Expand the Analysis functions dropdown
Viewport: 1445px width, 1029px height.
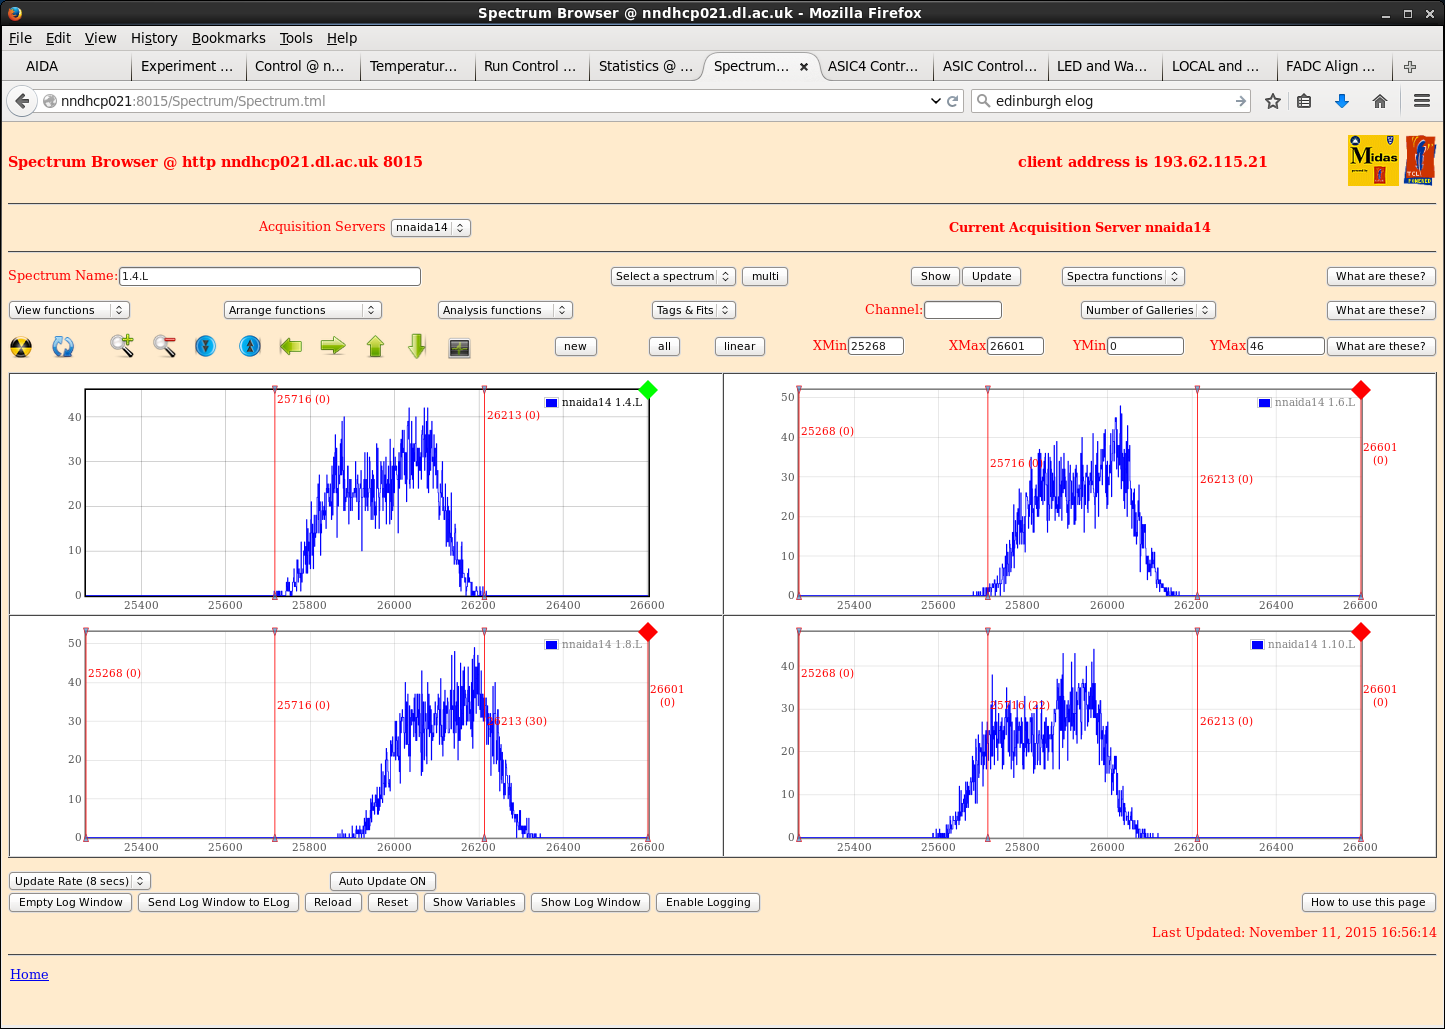pos(504,310)
